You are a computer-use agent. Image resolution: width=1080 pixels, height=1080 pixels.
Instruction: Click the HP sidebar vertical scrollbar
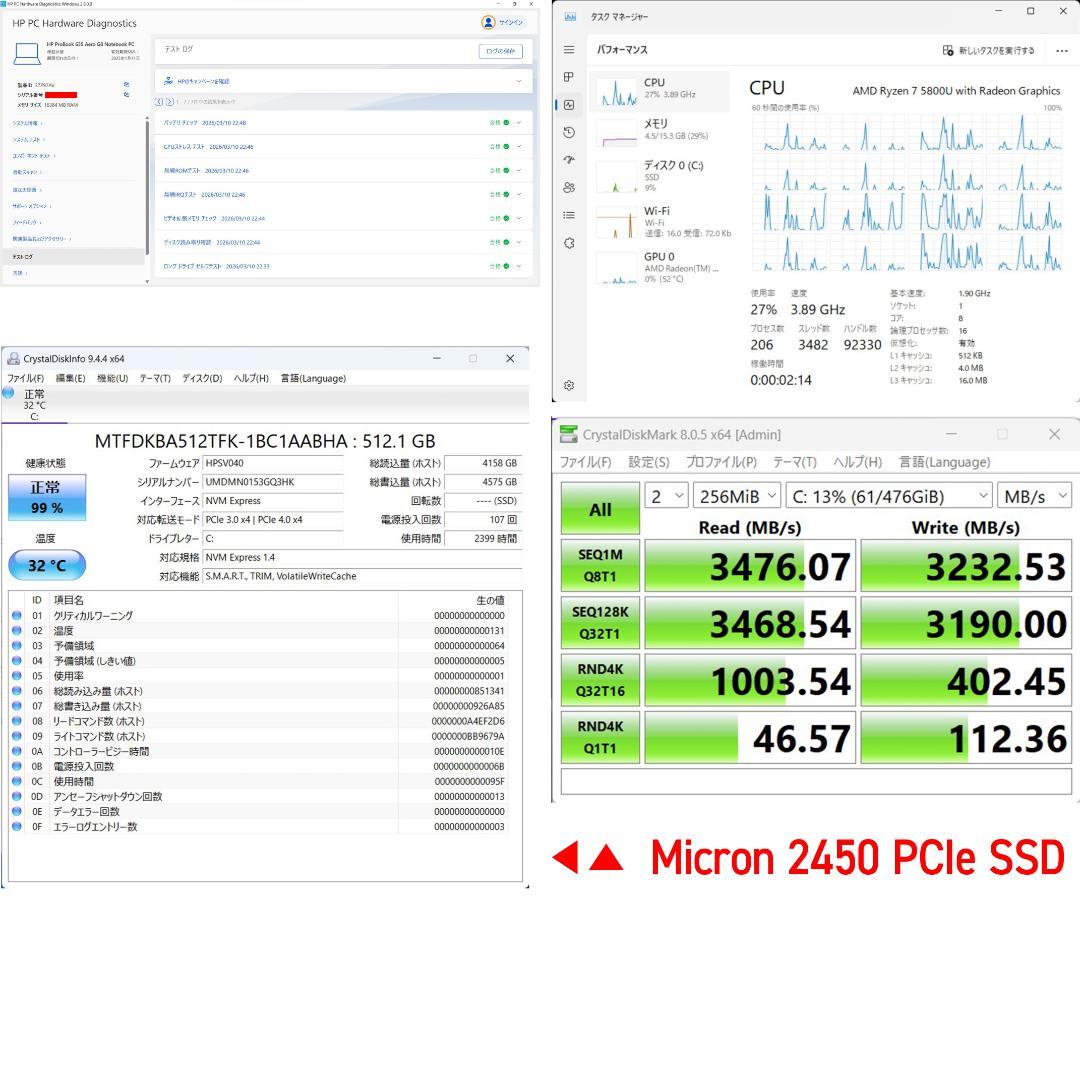147,186
